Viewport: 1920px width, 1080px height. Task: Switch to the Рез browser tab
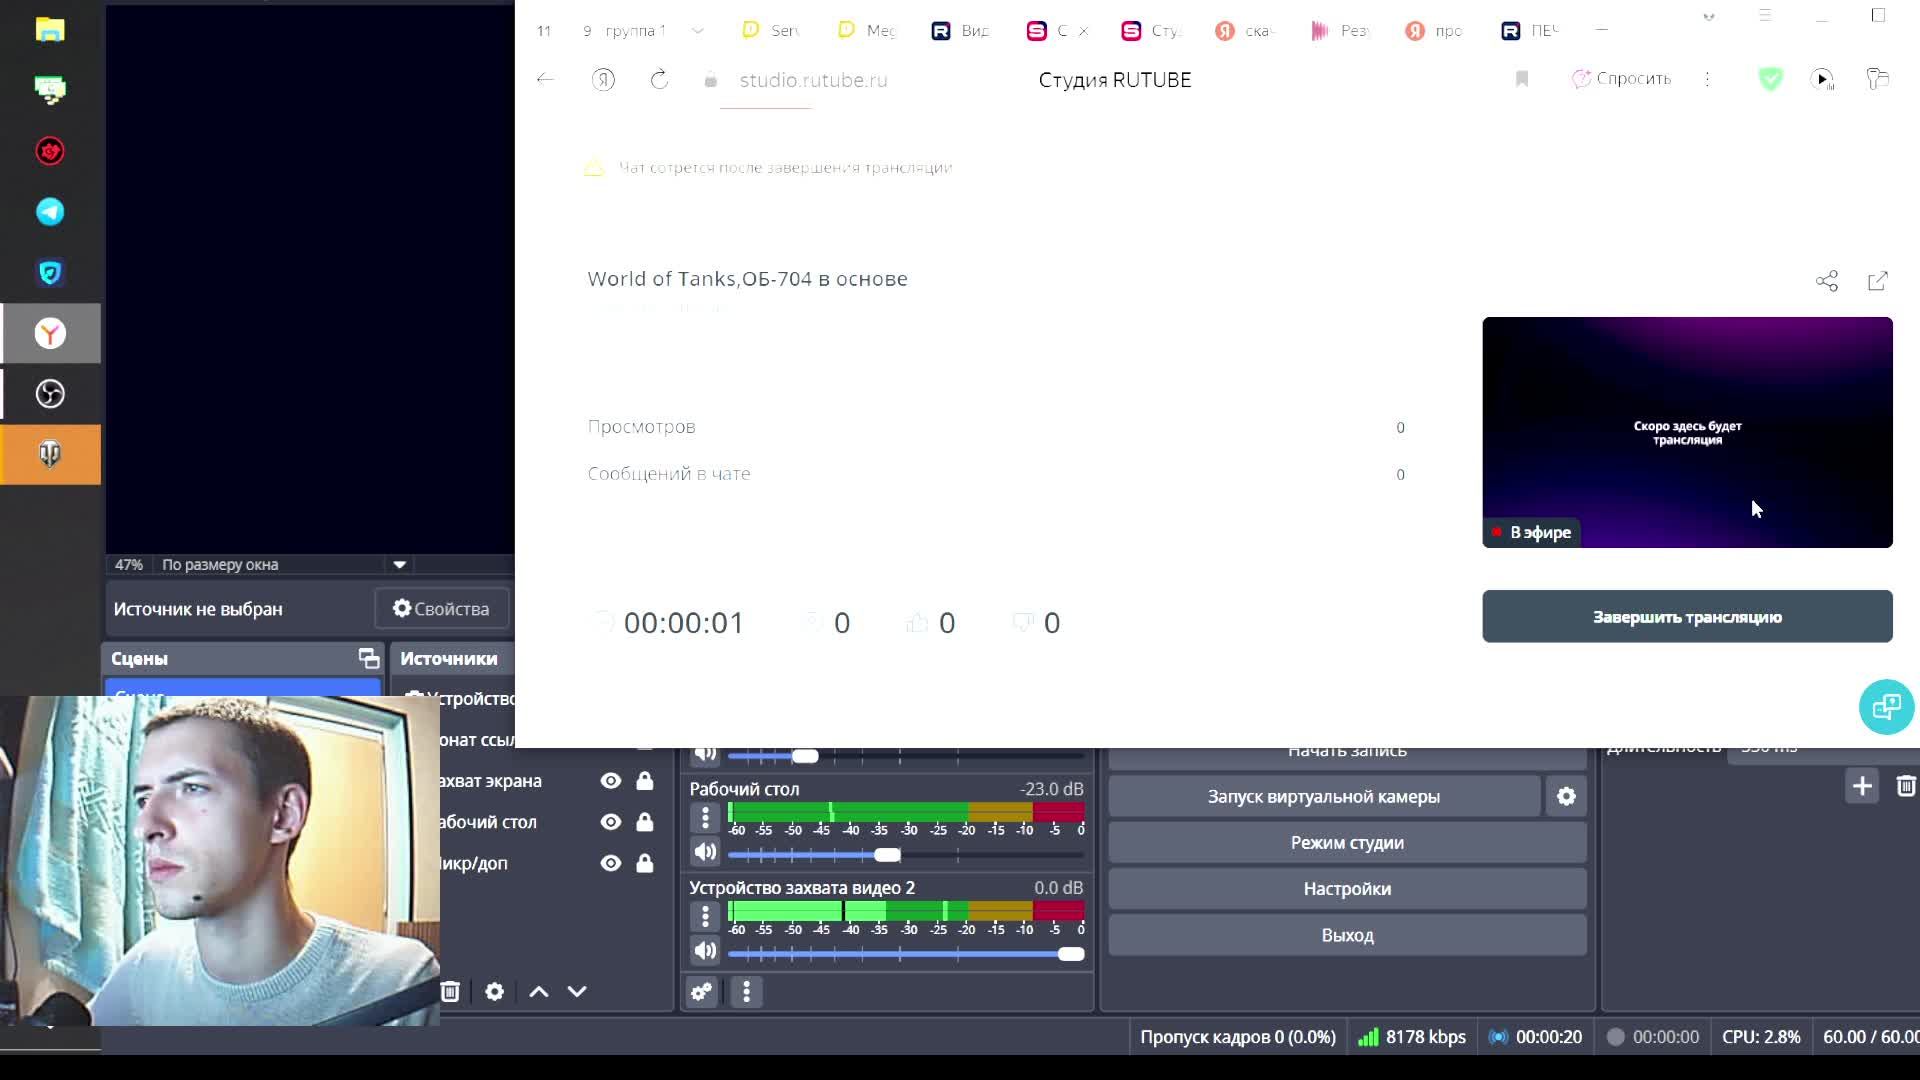point(1341,31)
